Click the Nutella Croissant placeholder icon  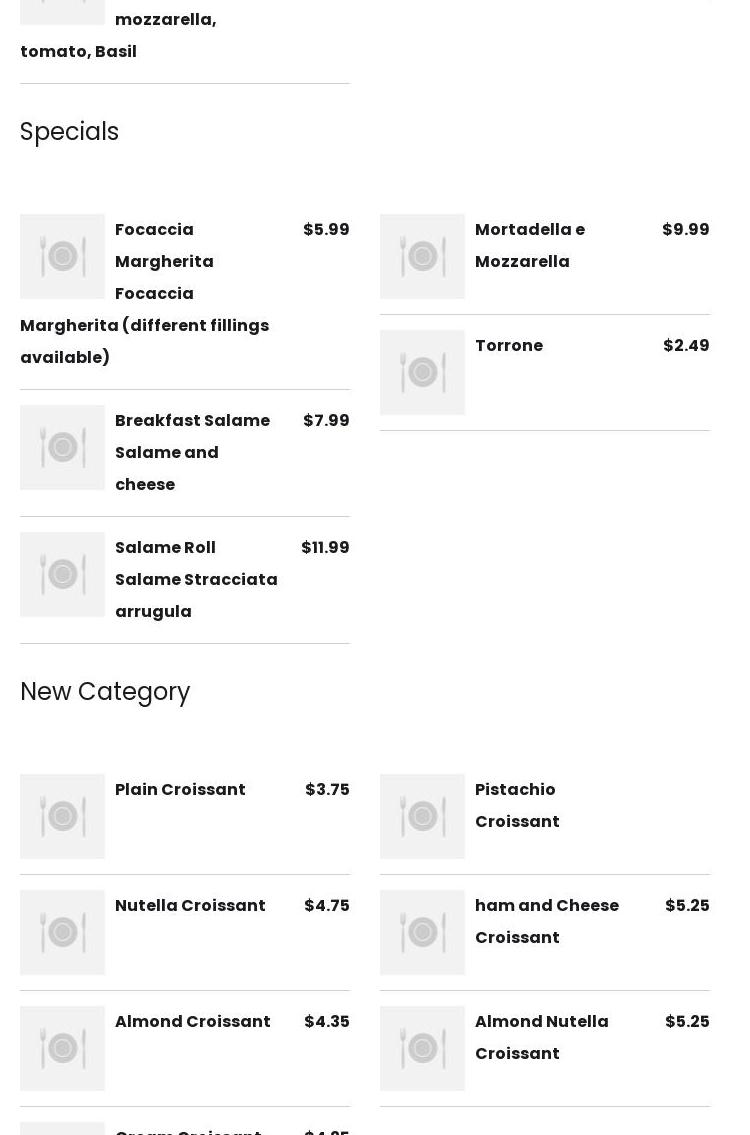click(x=62, y=932)
